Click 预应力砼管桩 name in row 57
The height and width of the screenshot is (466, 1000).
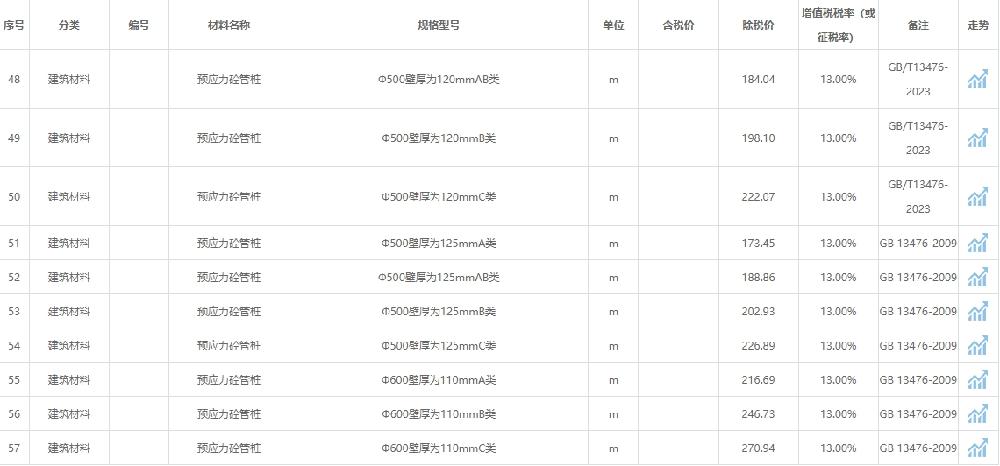pos(229,449)
